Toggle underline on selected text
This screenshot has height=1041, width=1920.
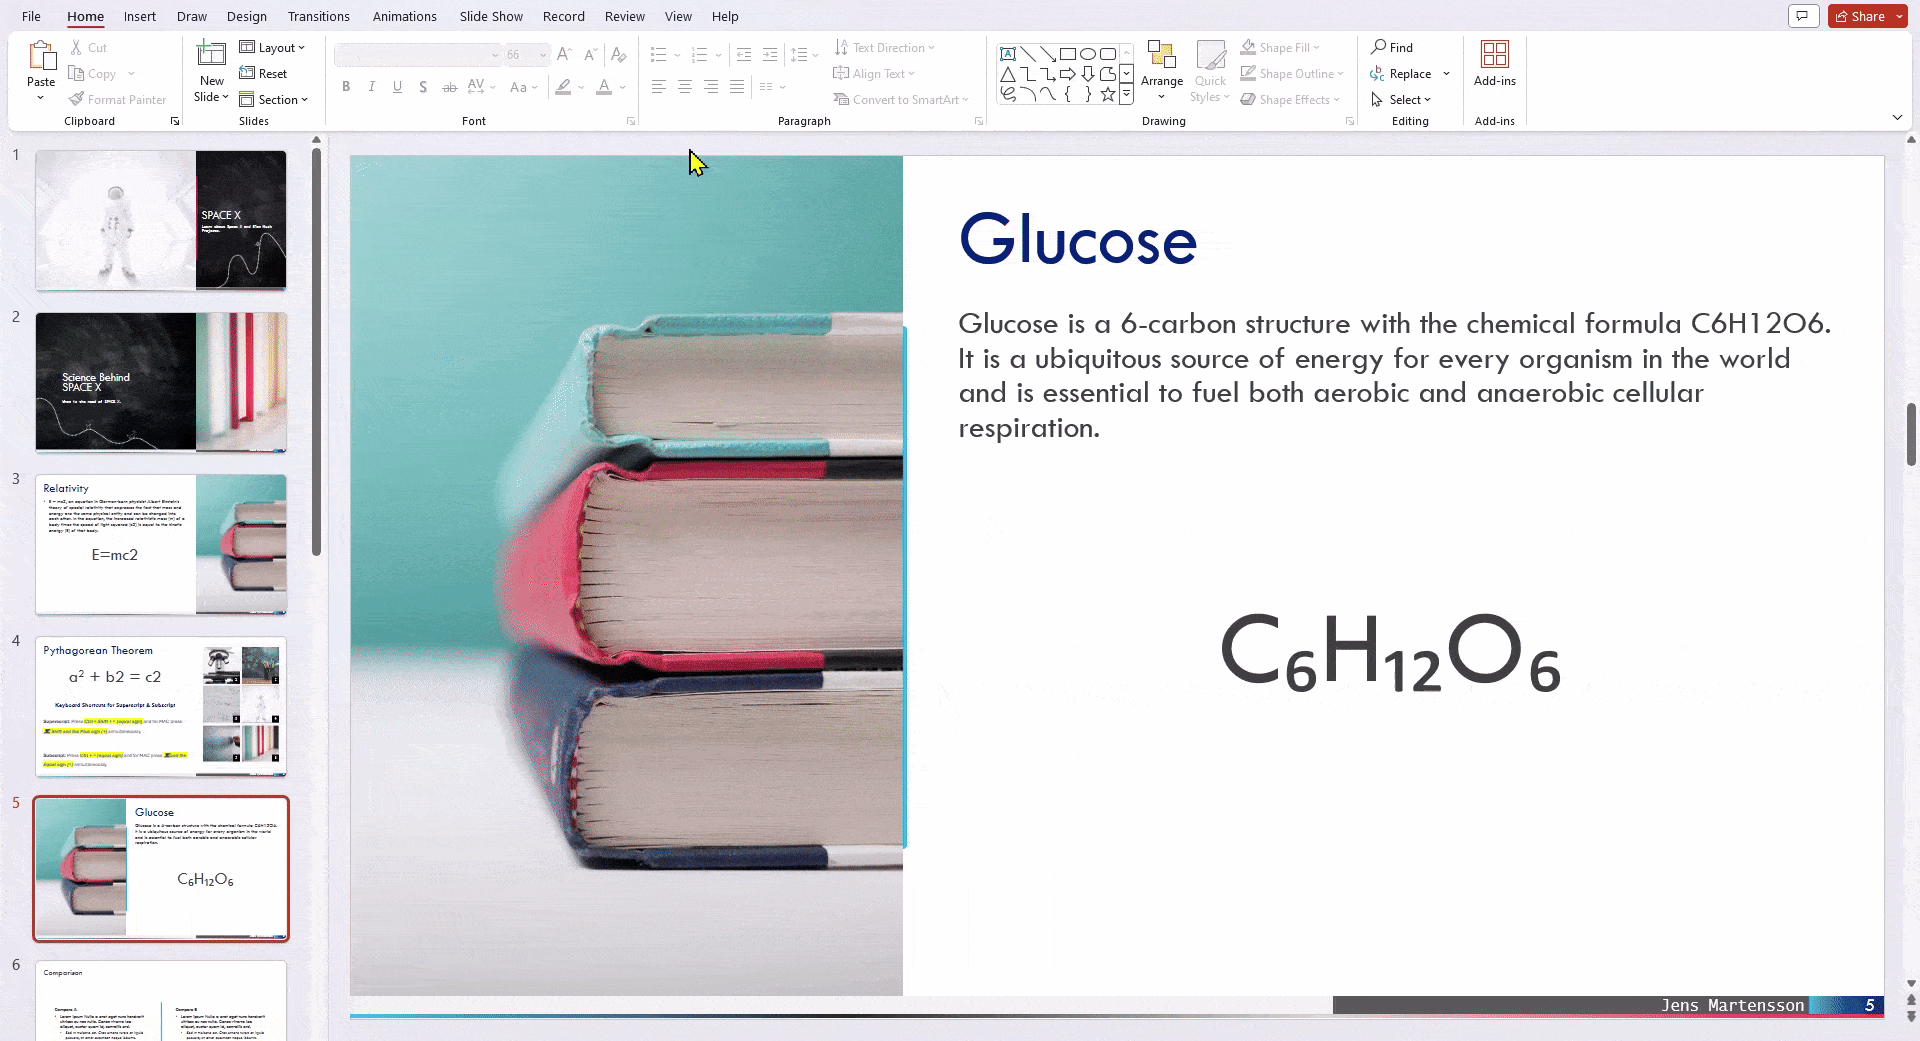pos(397,87)
